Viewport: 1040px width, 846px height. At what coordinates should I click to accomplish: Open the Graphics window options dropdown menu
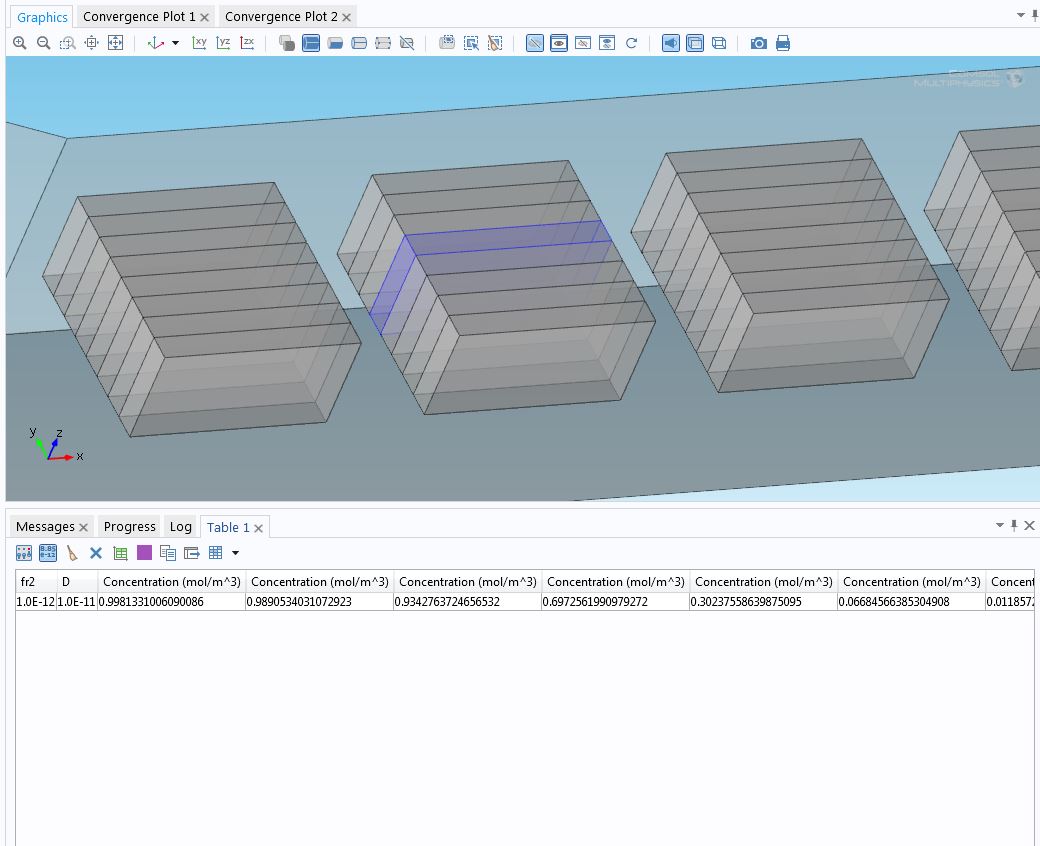tap(1021, 15)
